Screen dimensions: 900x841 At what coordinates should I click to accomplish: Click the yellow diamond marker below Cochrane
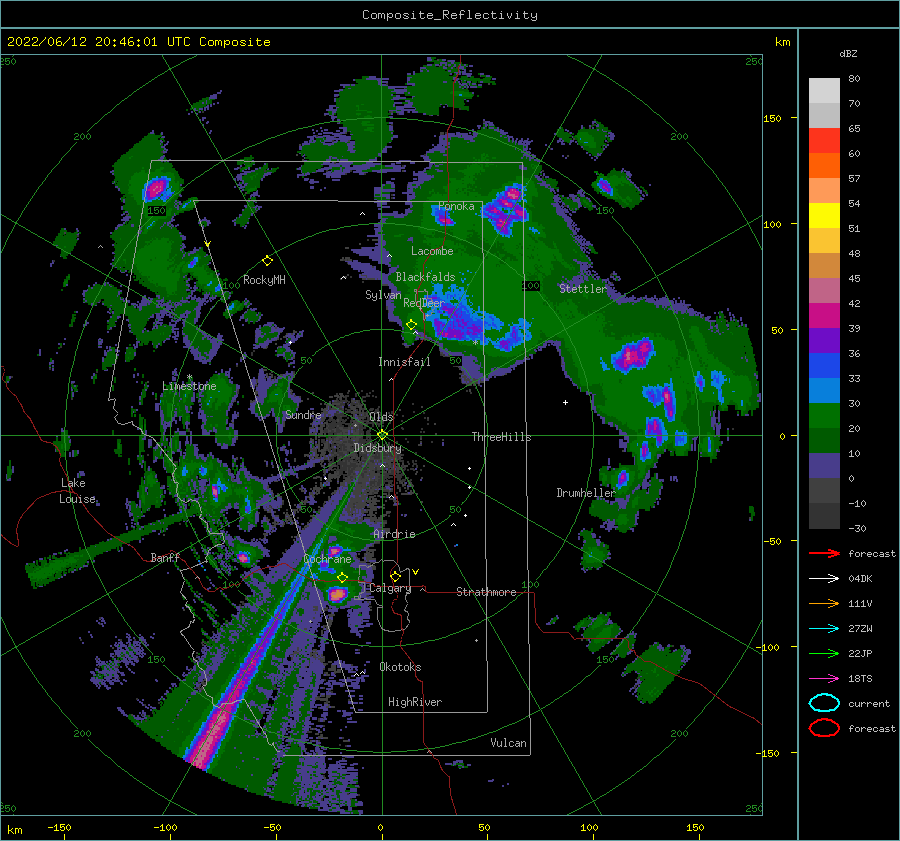(x=342, y=577)
